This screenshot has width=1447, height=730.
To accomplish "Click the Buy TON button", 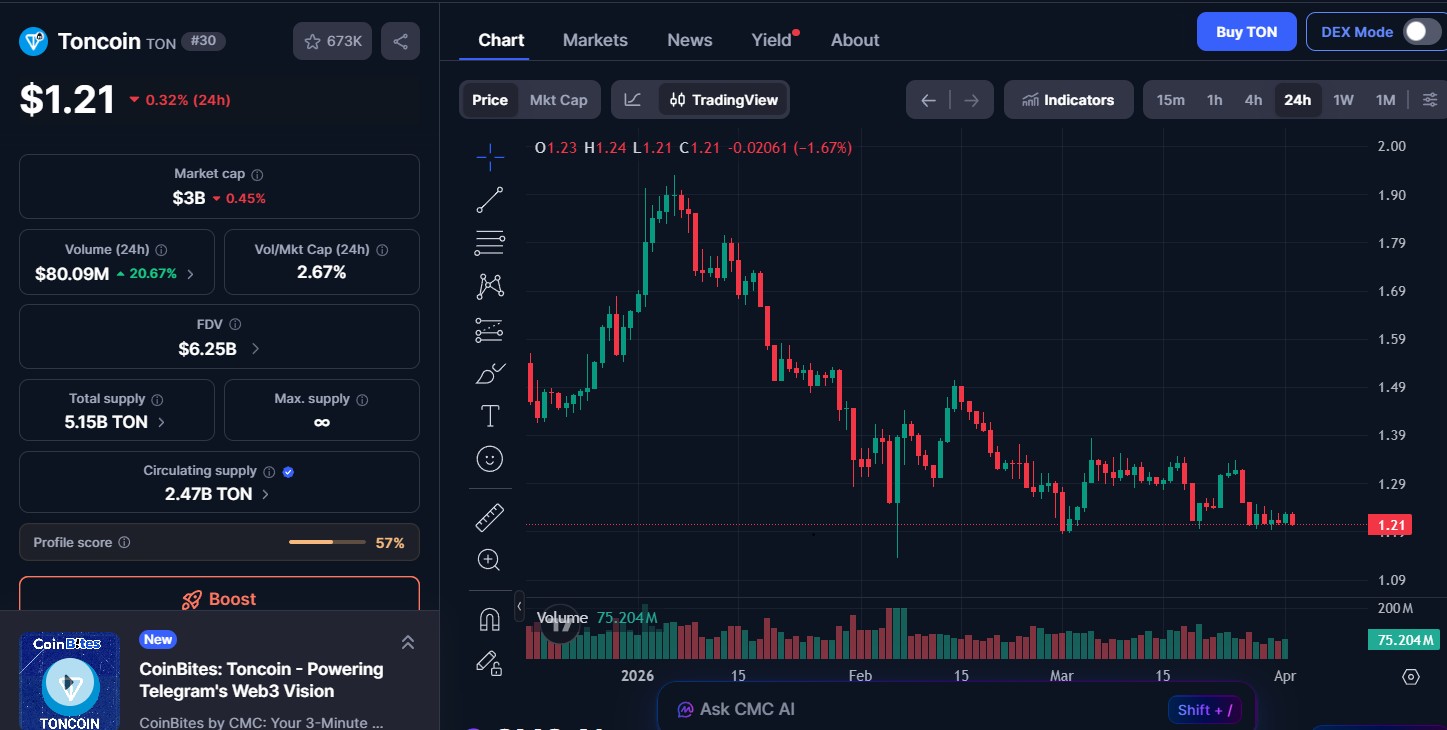I will (x=1246, y=32).
